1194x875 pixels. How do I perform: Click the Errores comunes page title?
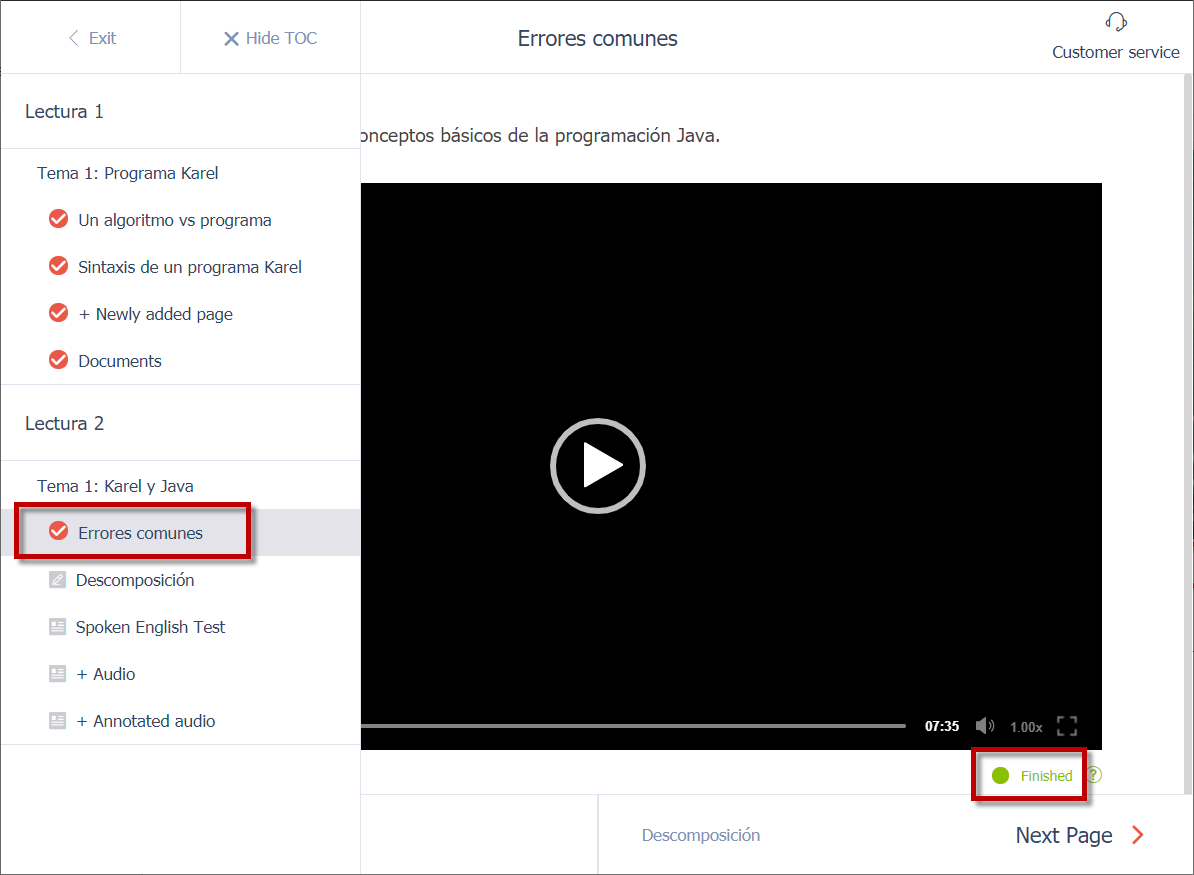point(598,38)
